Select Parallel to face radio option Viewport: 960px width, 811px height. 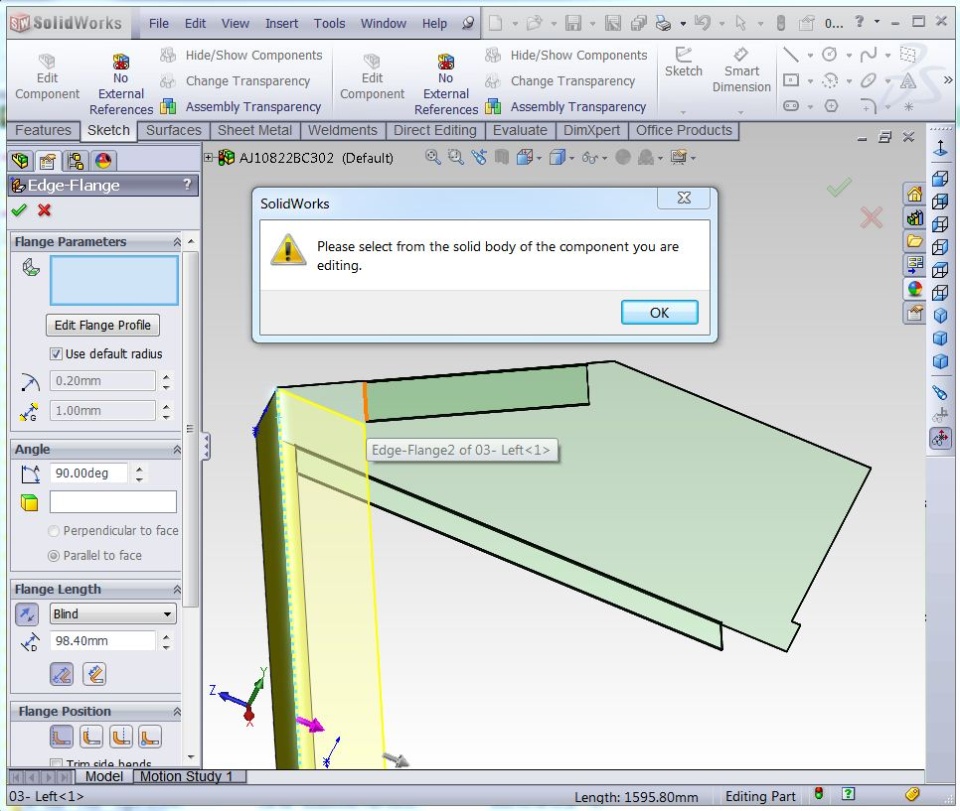54,556
